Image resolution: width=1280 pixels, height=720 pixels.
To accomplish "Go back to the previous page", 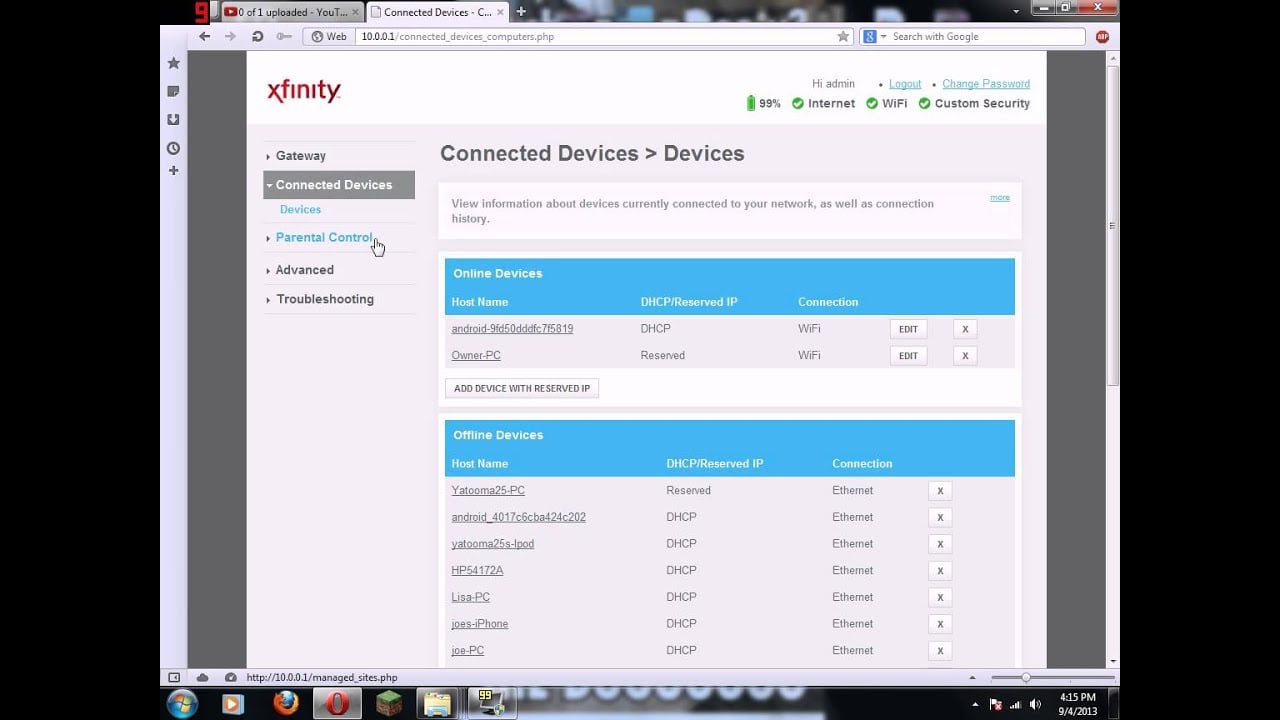I will [205, 36].
